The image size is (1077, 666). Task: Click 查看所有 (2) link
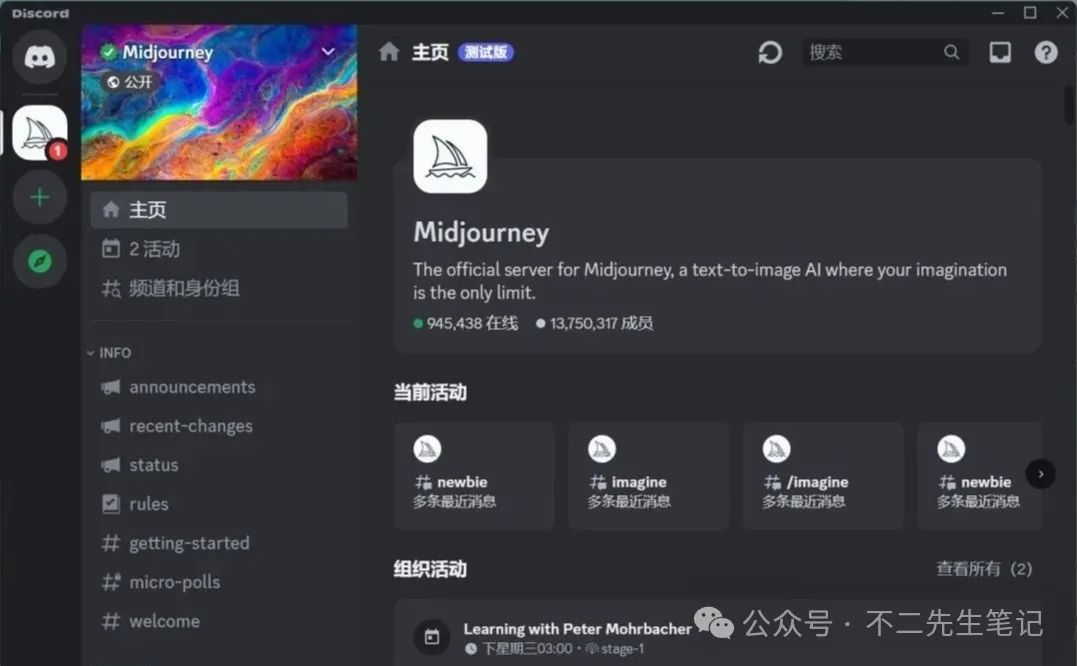[x=984, y=569]
